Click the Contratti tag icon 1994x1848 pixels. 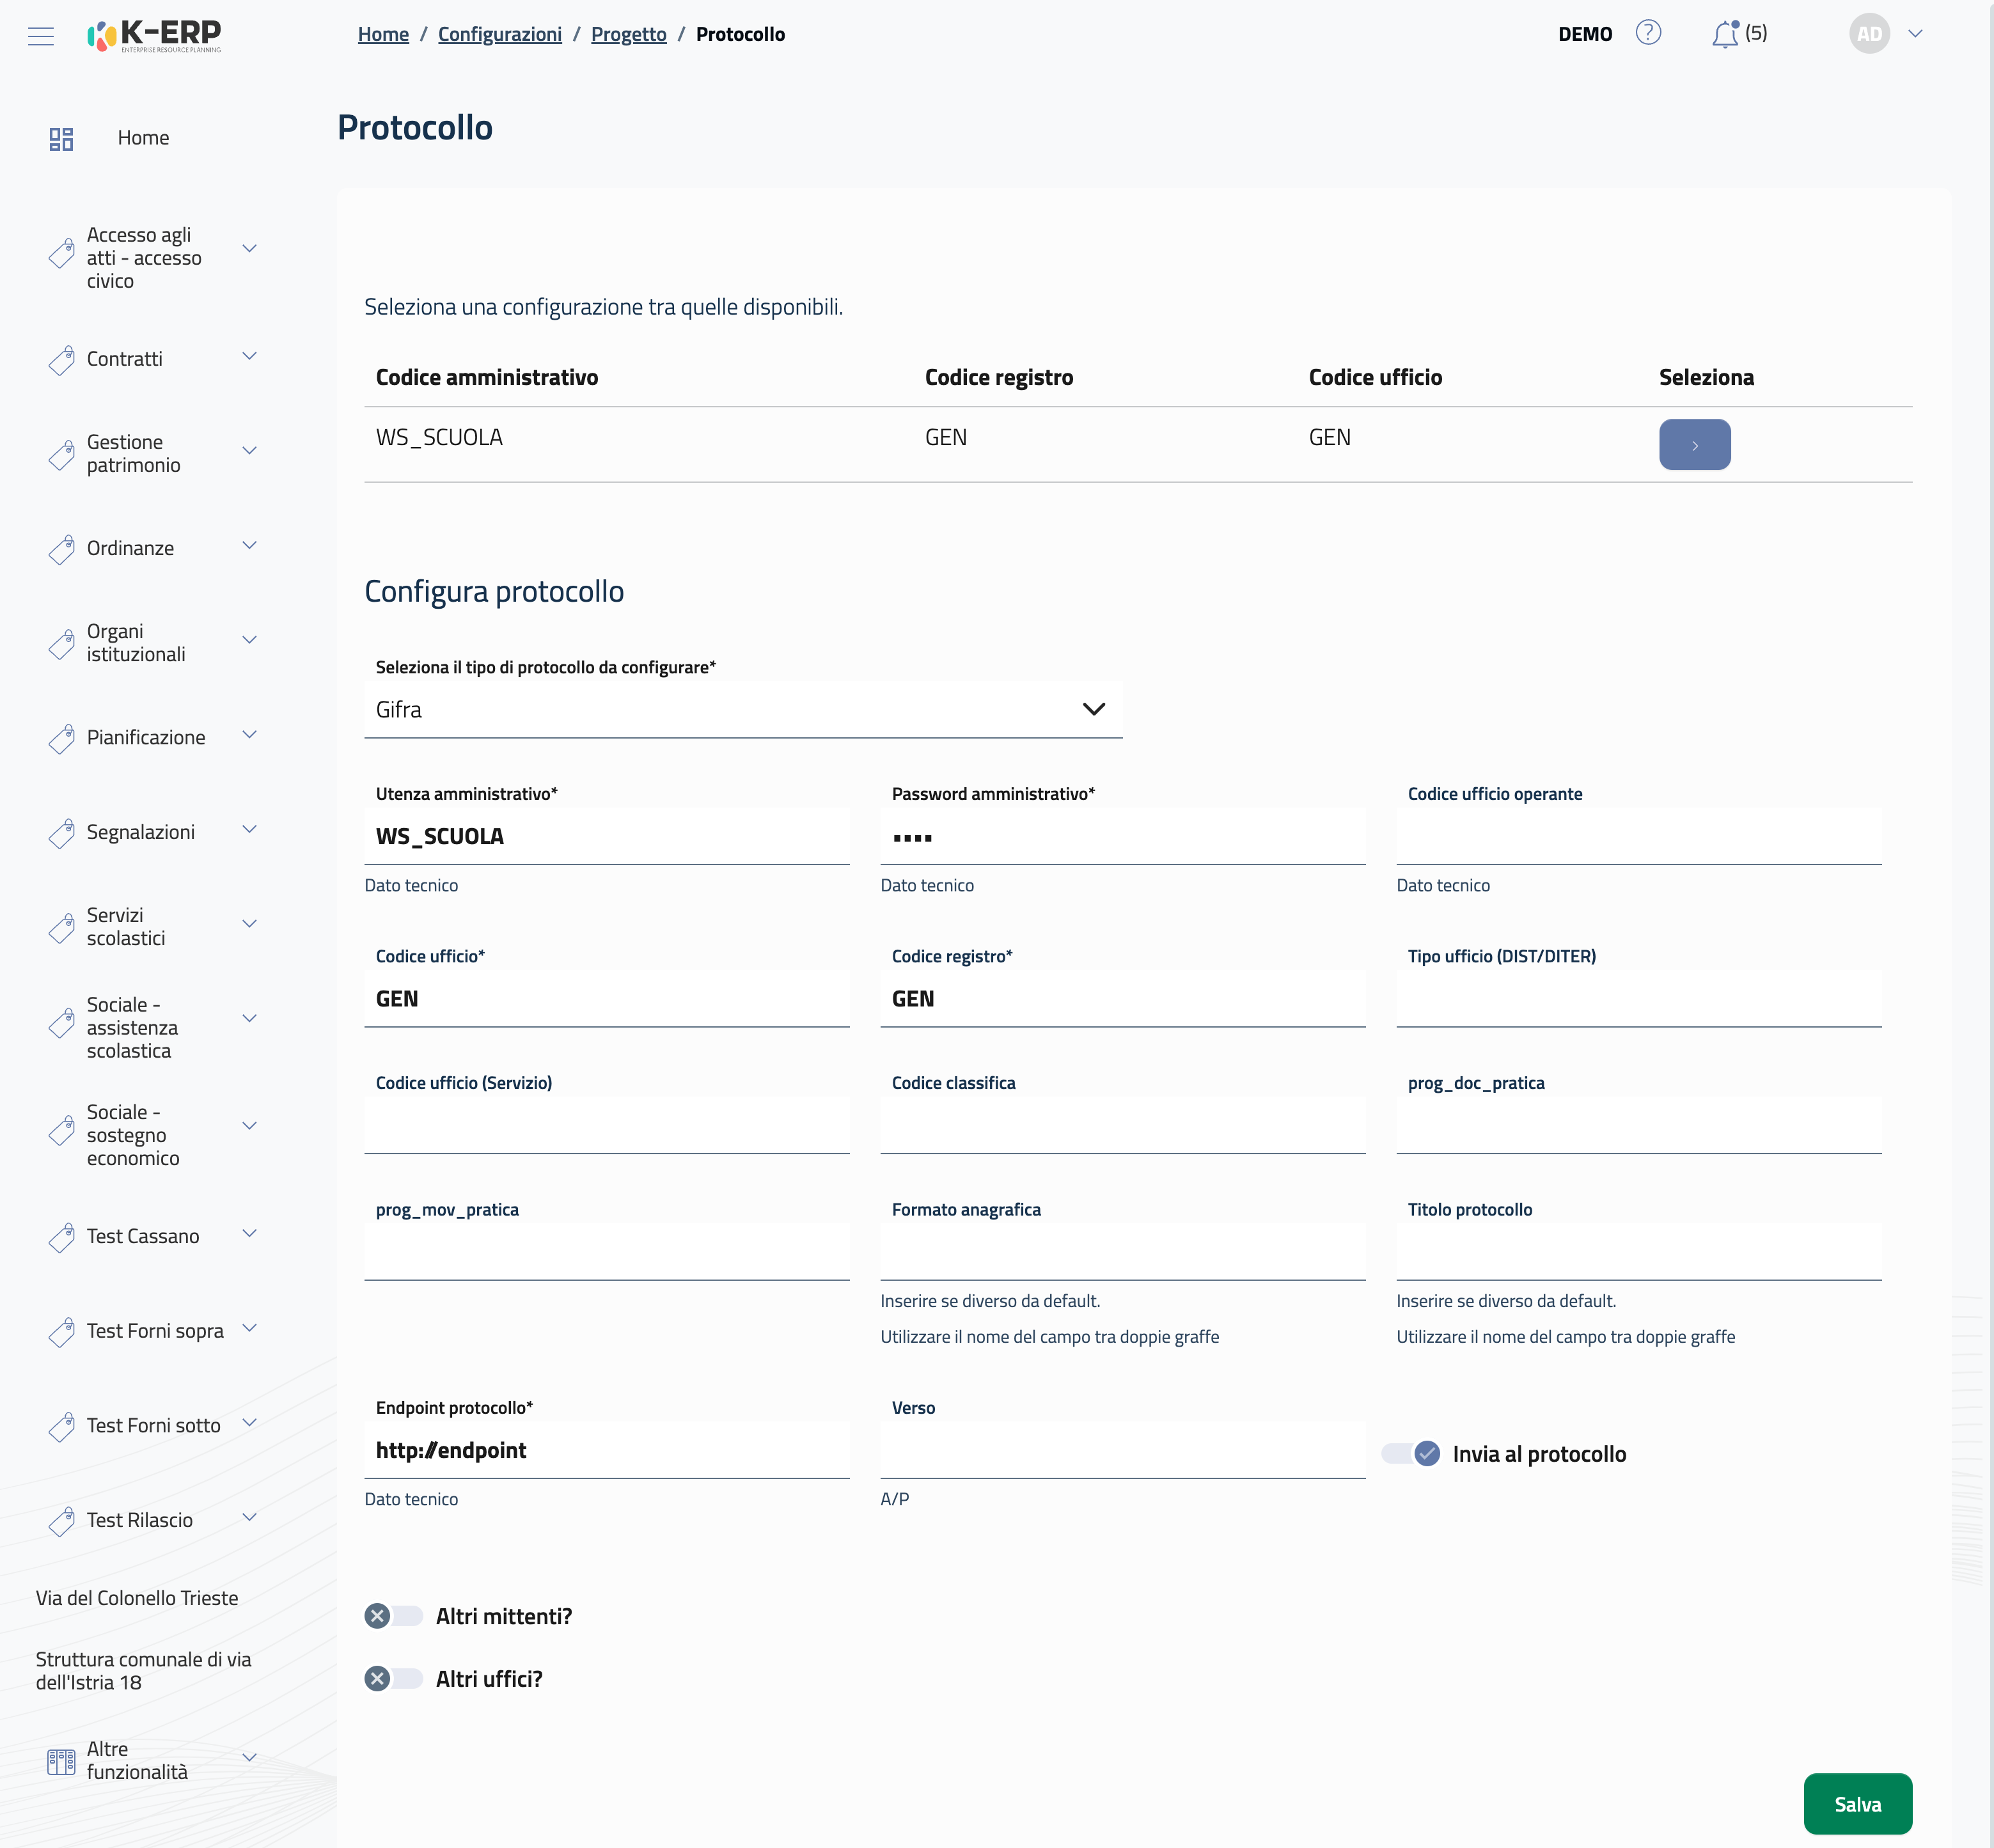61,360
